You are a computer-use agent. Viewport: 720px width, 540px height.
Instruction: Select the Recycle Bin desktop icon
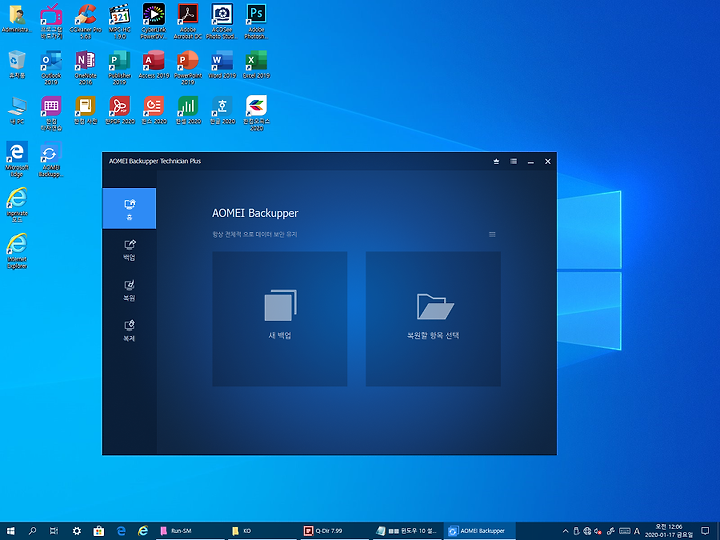click(17, 65)
